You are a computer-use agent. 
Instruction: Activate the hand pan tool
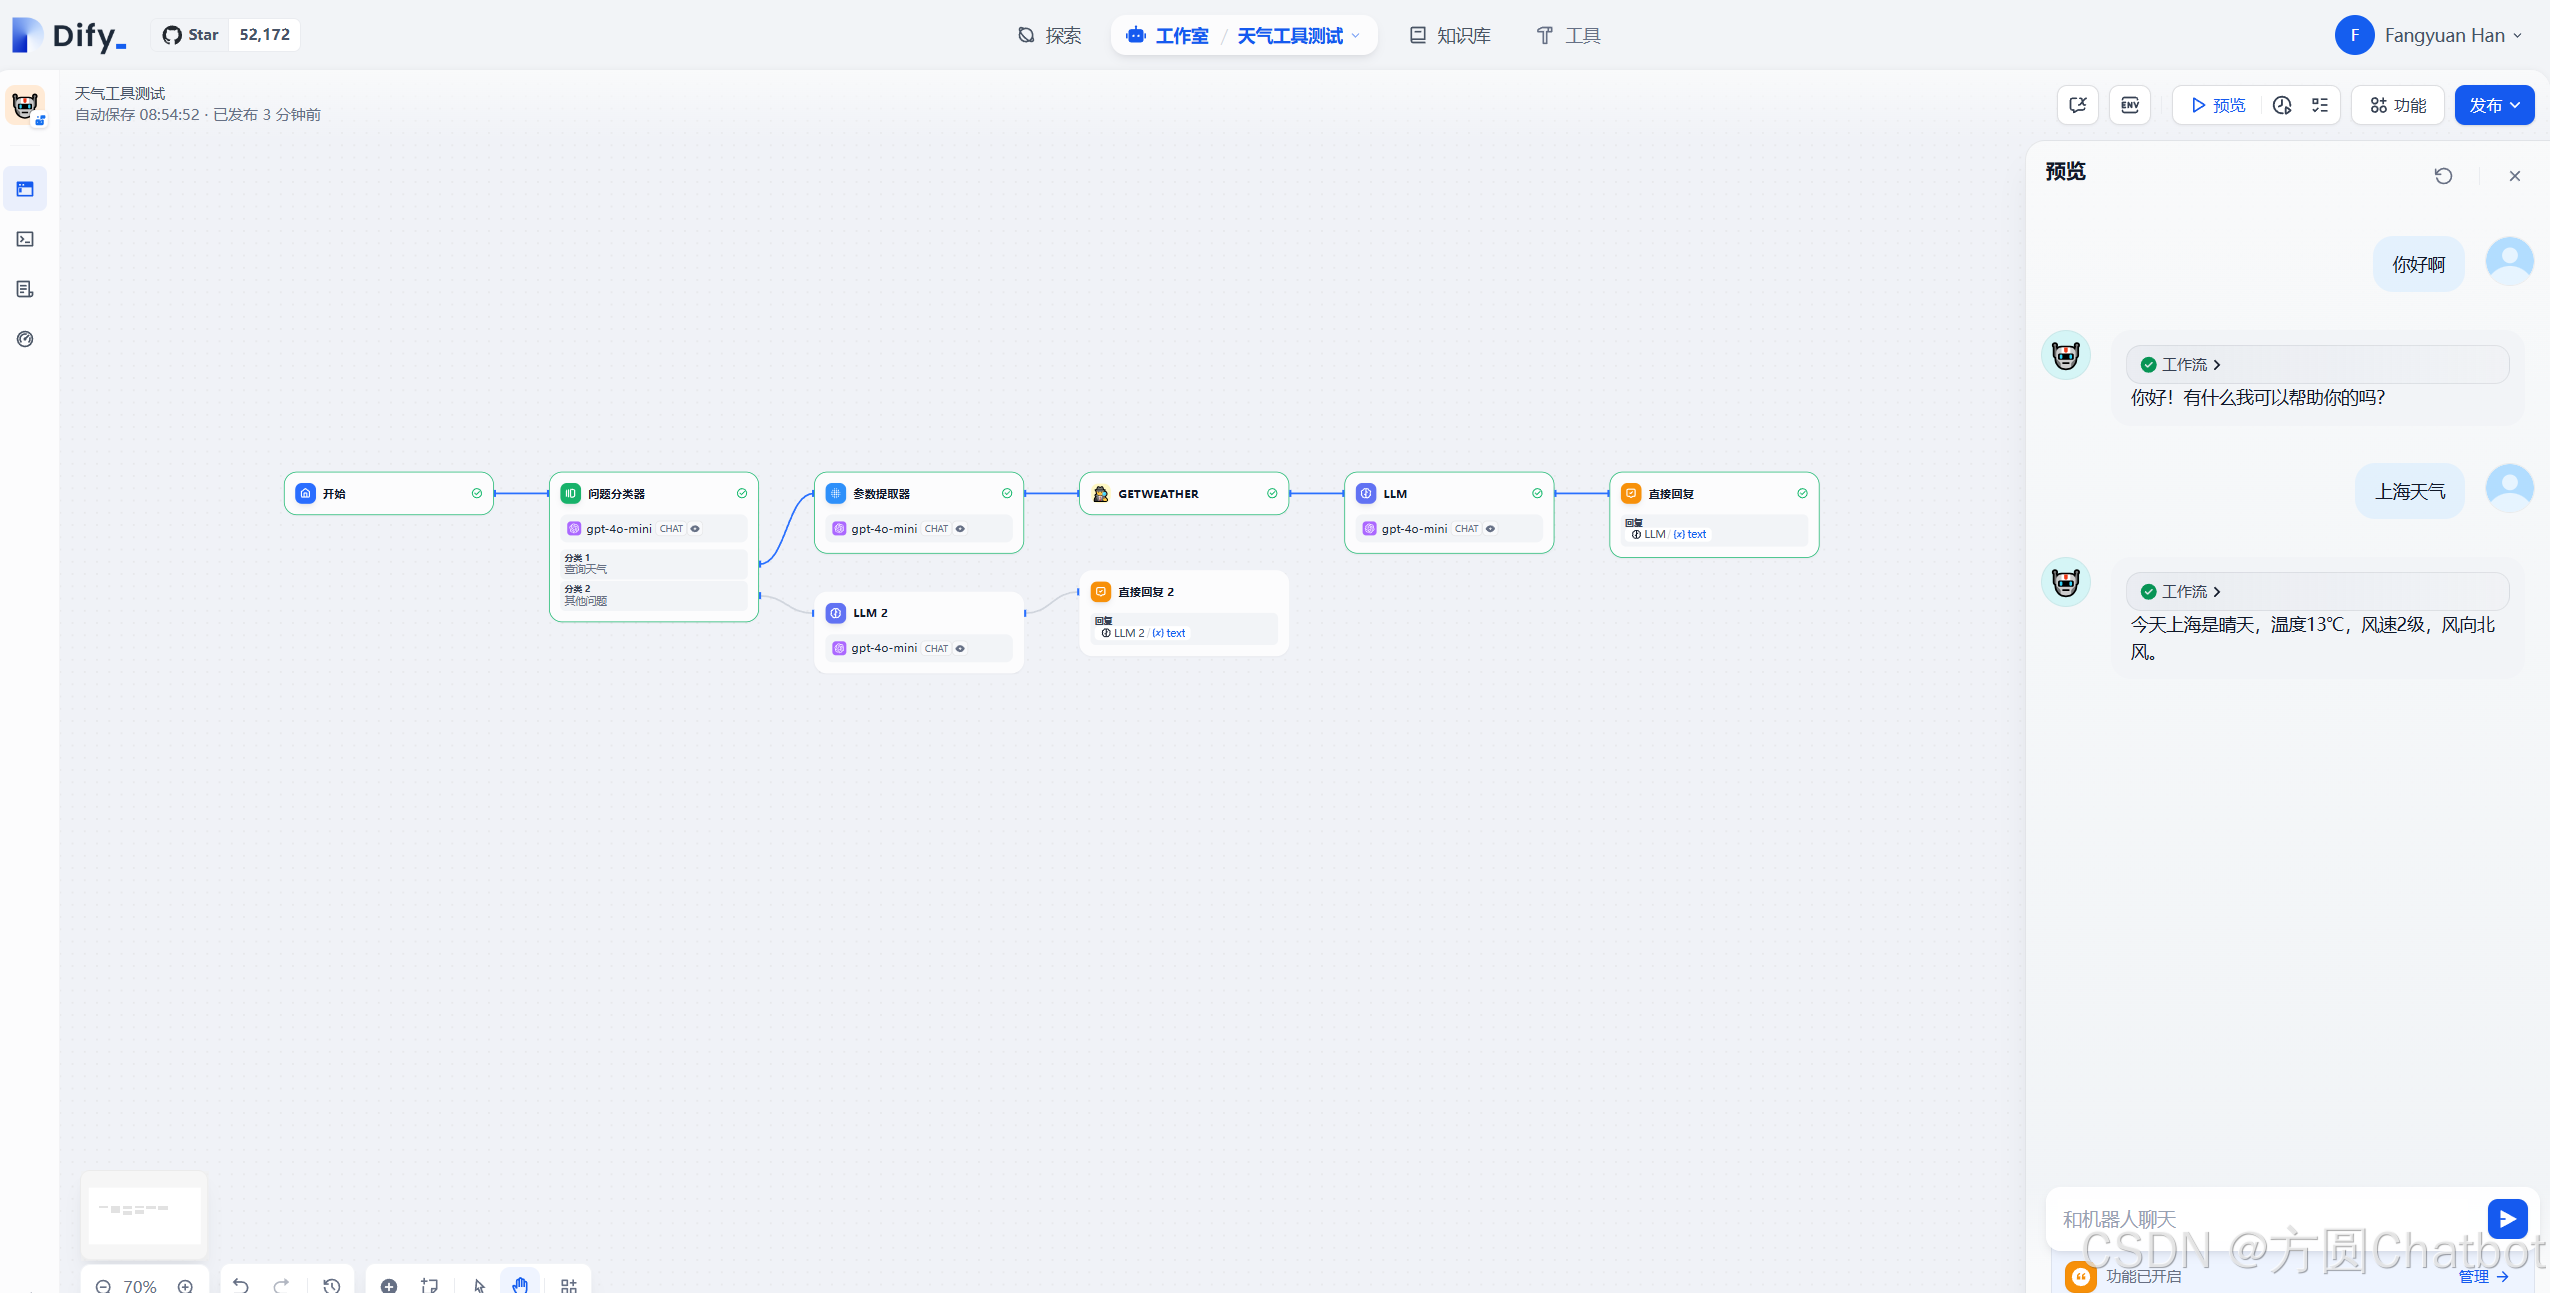(520, 1284)
